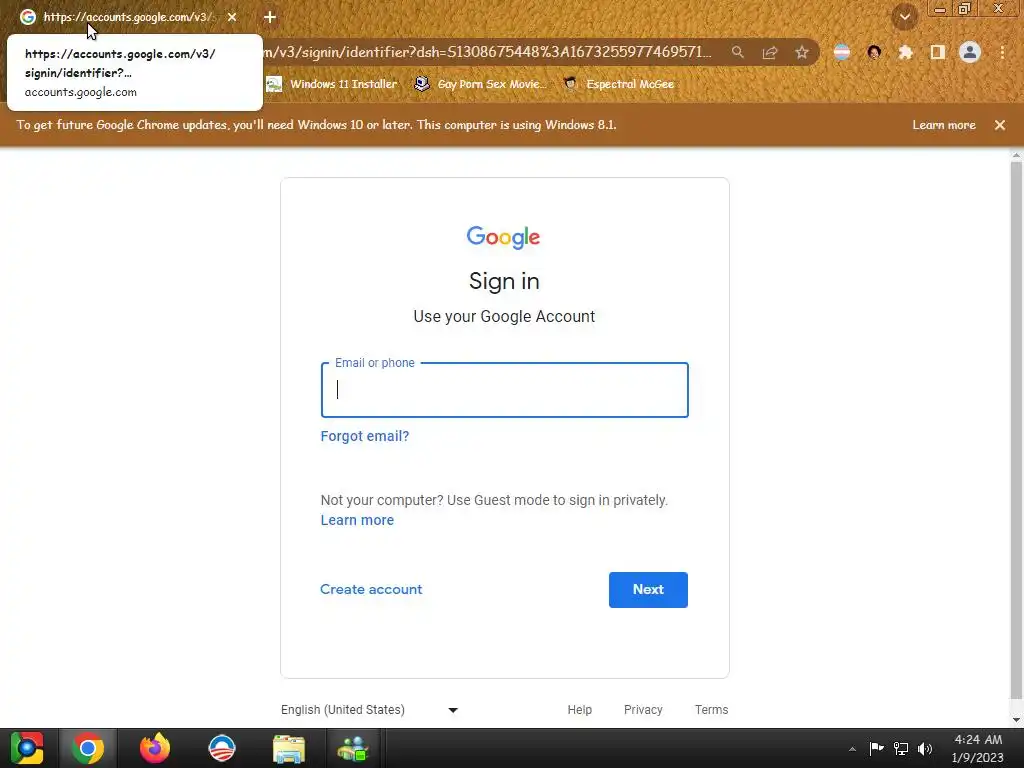This screenshot has width=1024, height=768.
Task: Click the blue Next button
Action: tap(648, 590)
